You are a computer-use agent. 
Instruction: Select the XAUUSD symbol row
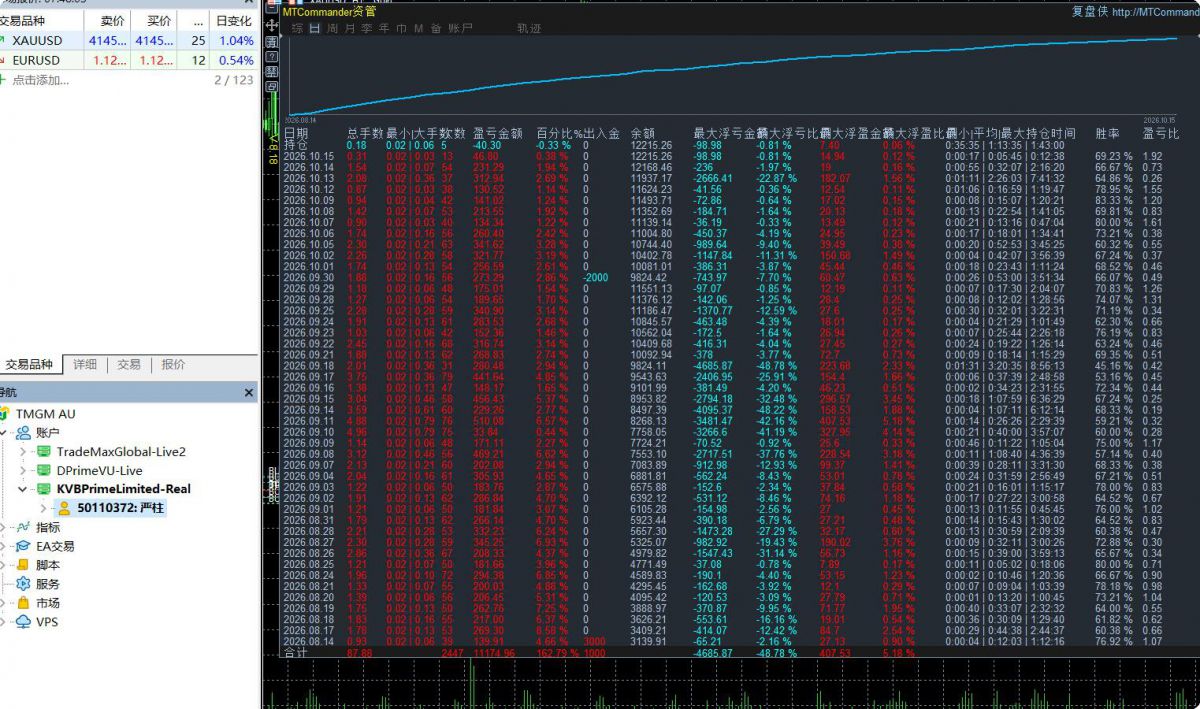(128, 41)
